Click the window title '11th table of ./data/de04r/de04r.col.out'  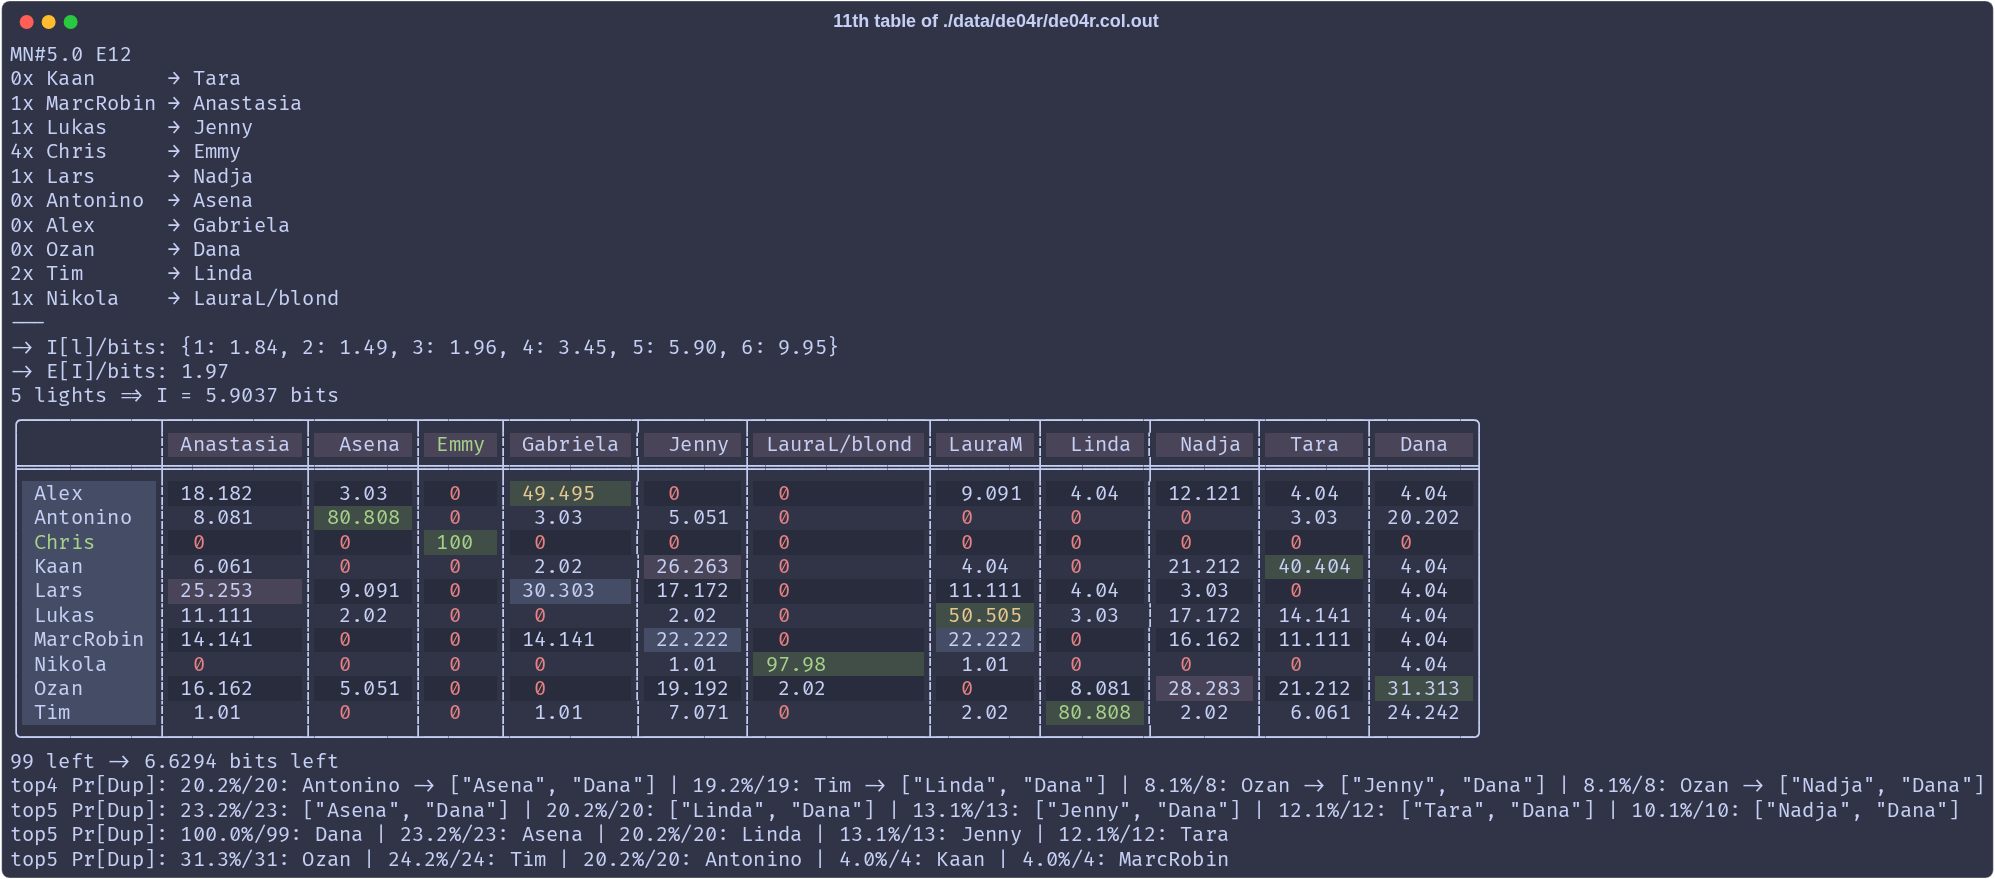click(995, 21)
